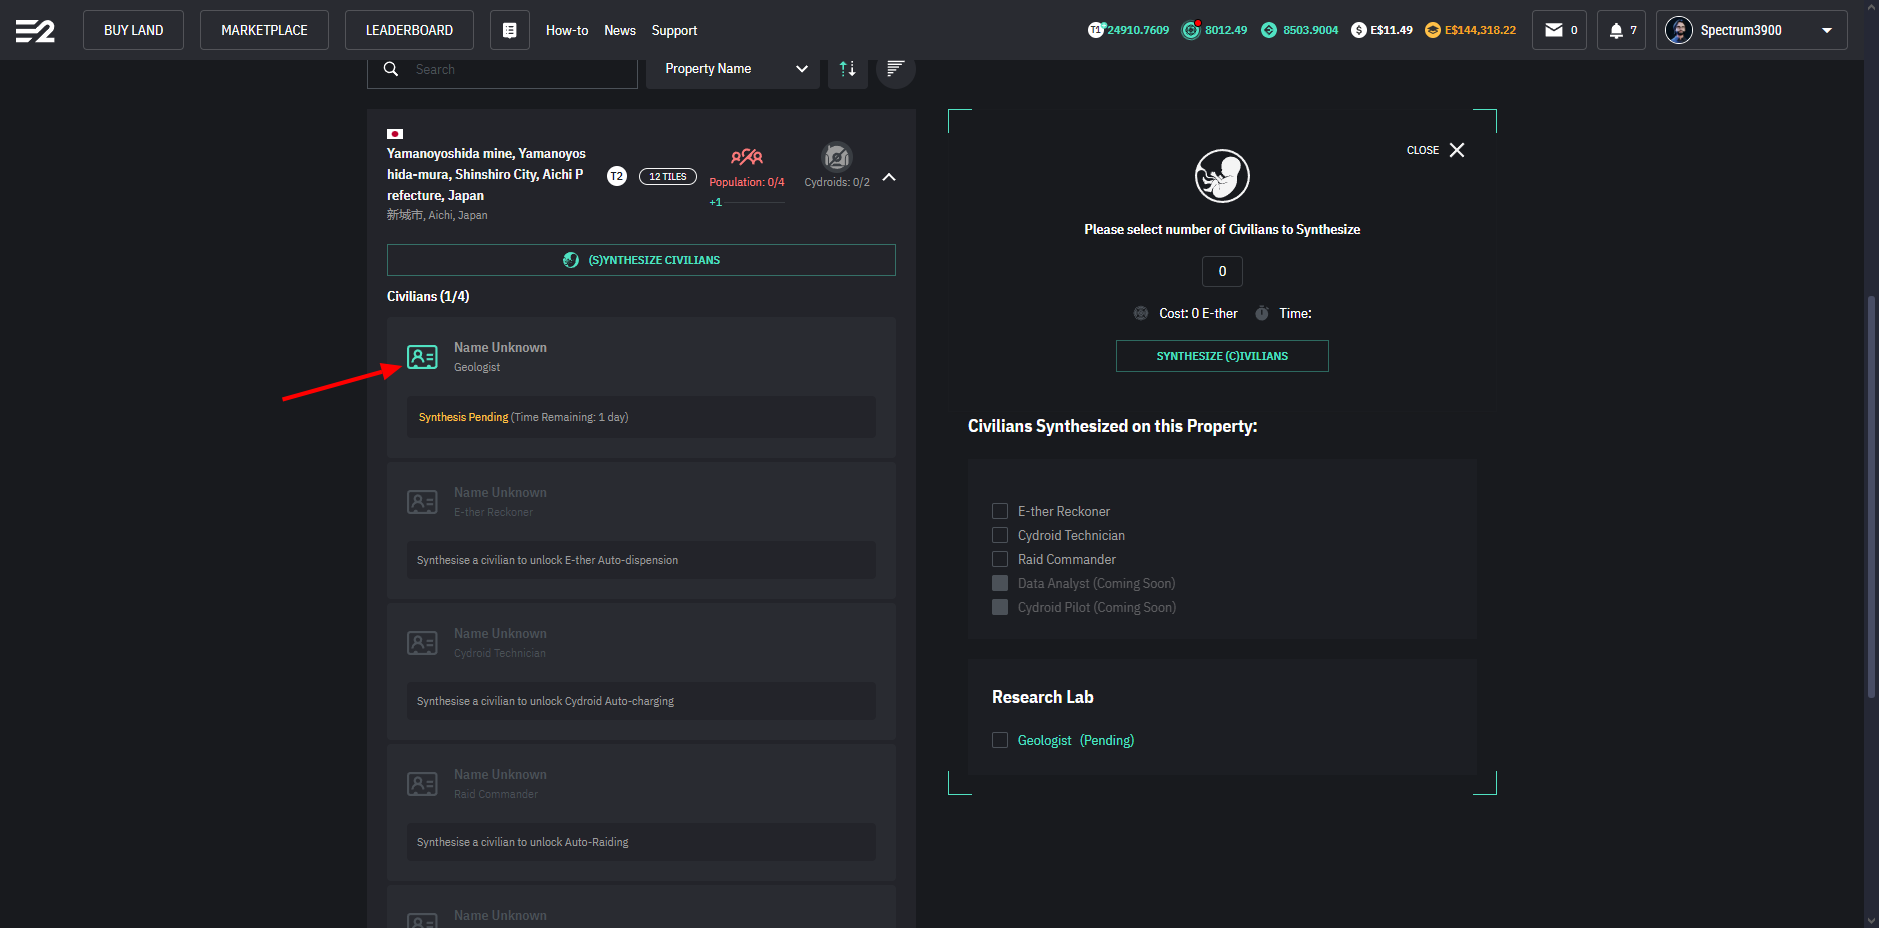Open the notifications bell icon

pyautogui.click(x=1616, y=30)
